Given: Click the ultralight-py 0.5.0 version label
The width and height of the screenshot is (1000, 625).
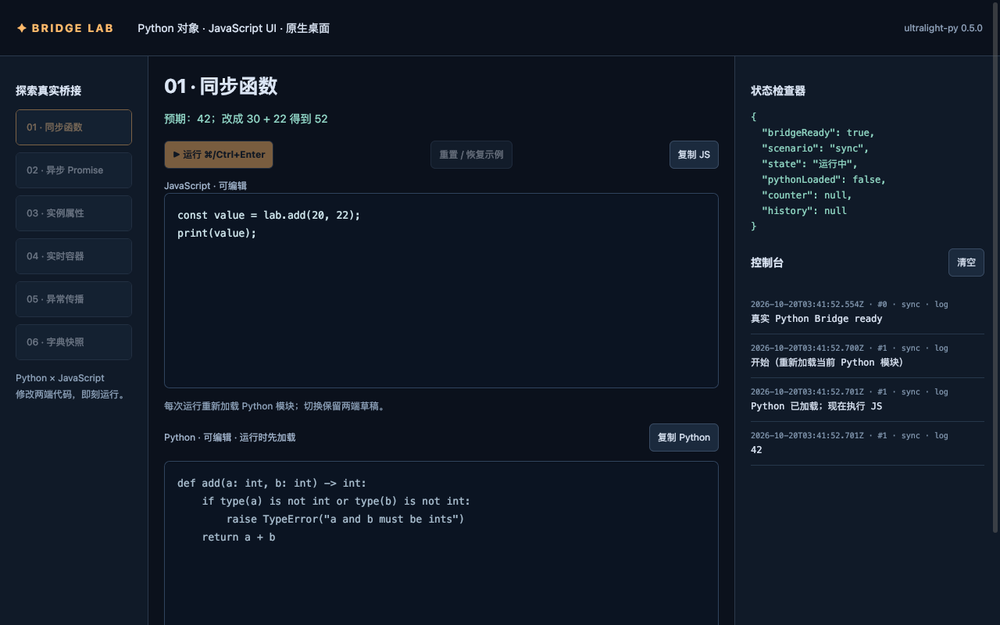Looking at the screenshot, I should pyautogui.click(x=943, y=28).
